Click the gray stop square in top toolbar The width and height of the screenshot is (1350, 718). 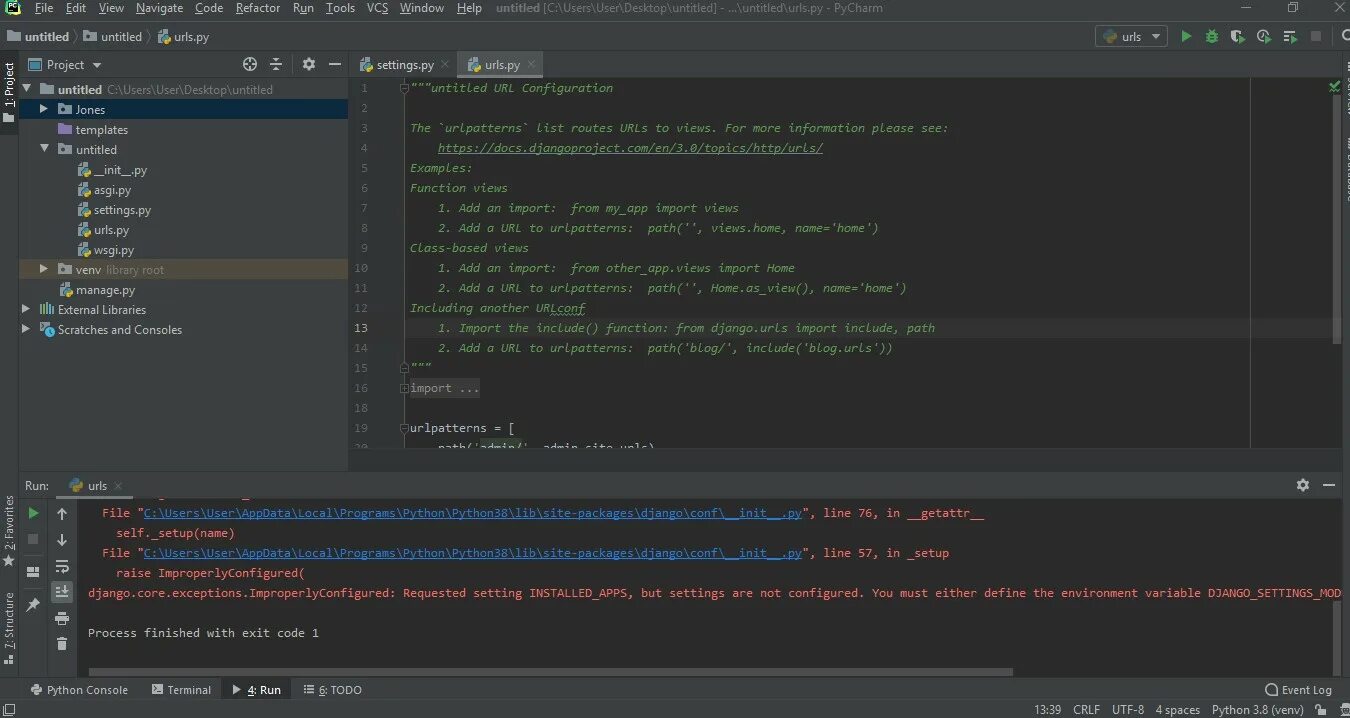(1316, 37)
